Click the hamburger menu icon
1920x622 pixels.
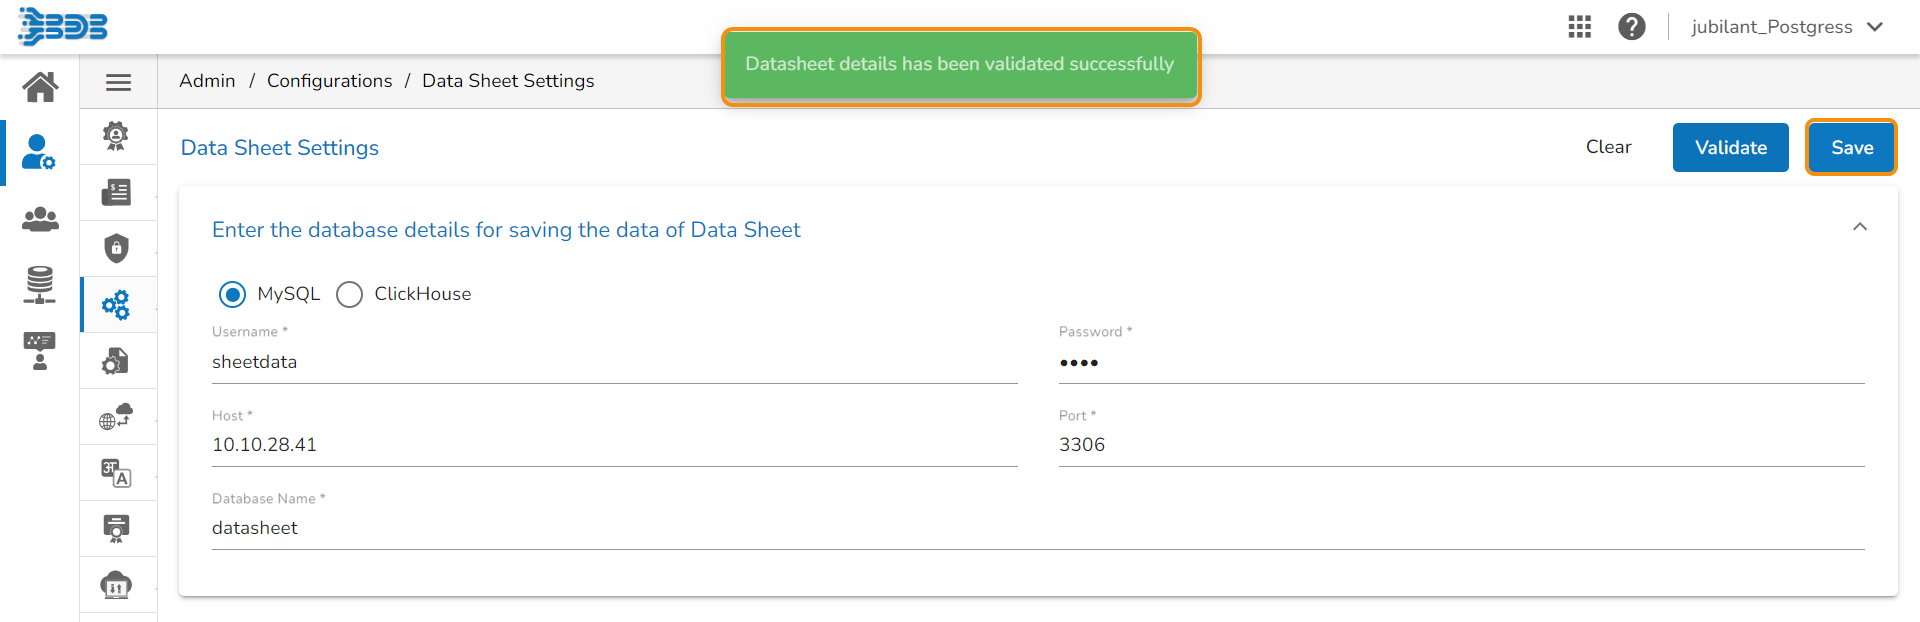pyautogui.click(x=118, y=82)
